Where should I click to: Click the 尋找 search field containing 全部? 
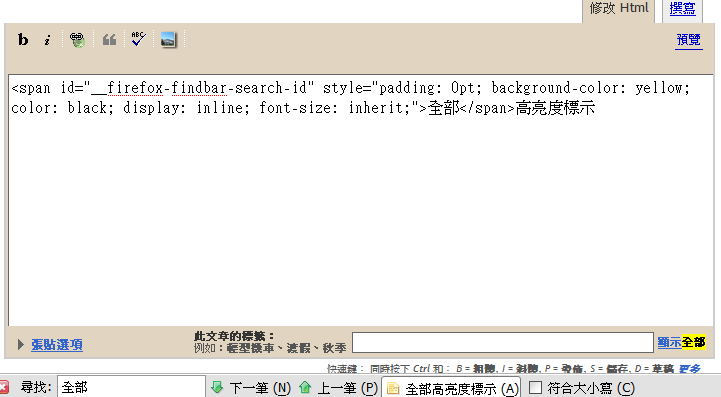point(131,387)
